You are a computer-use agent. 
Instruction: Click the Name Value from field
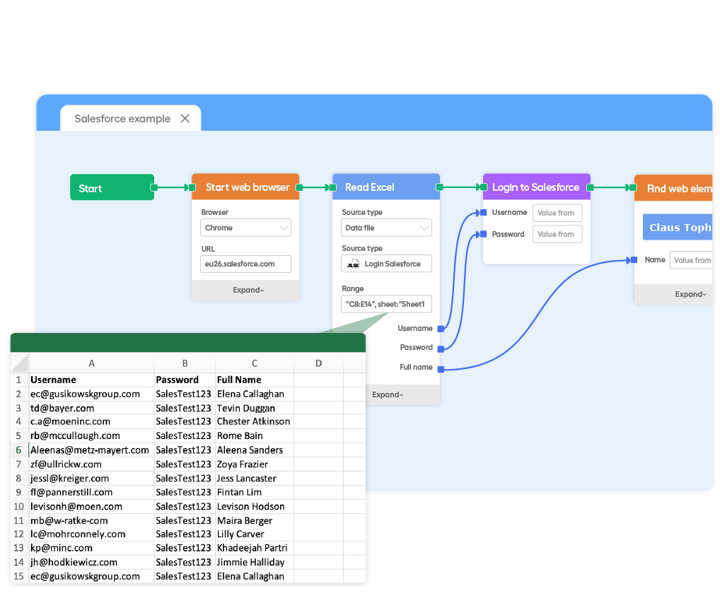coord(691,260)
